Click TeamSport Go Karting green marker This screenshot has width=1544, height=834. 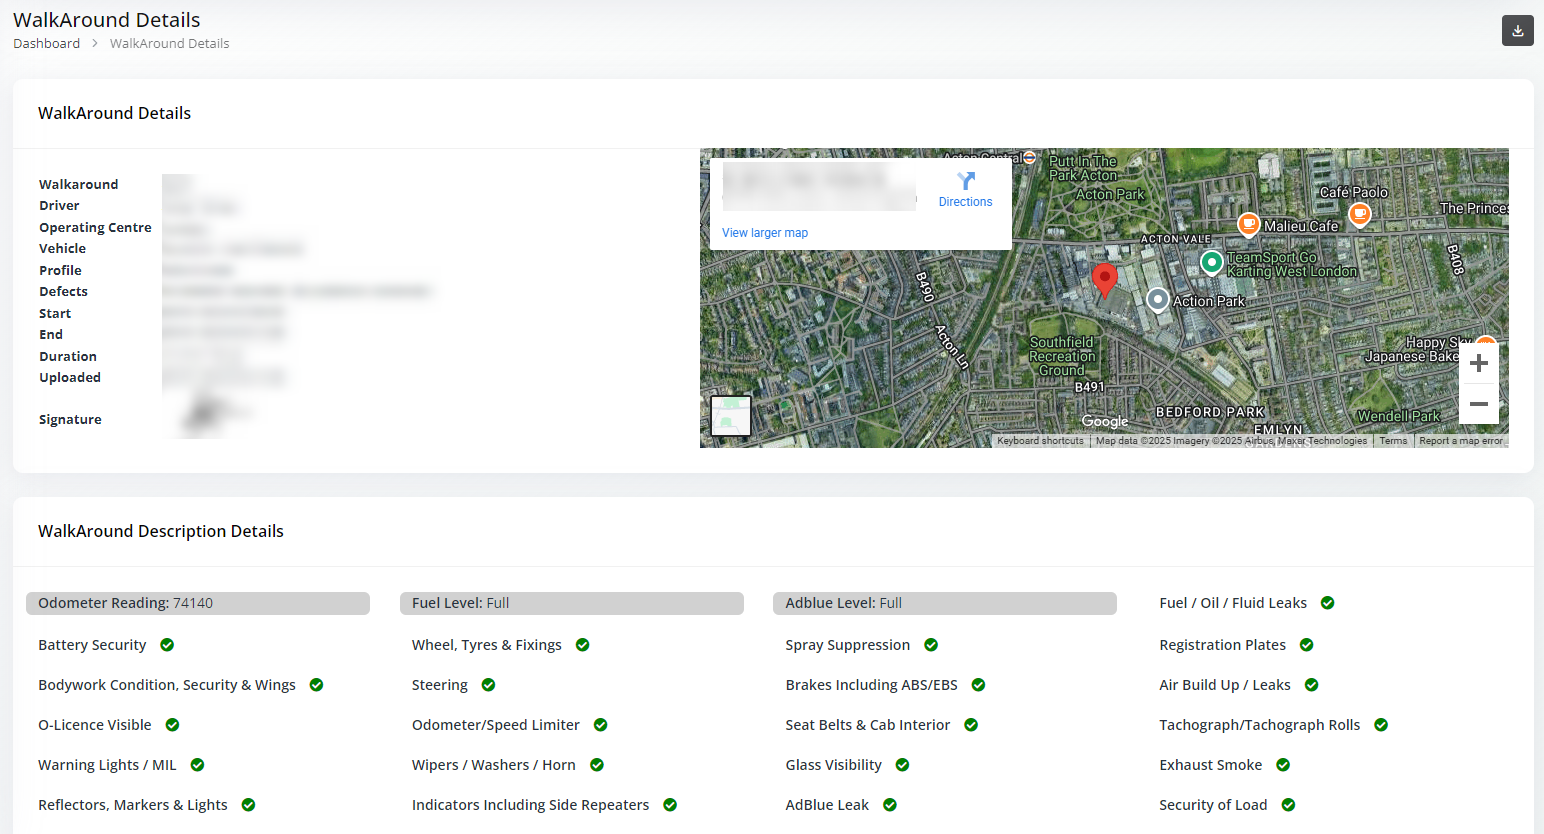1211,262
